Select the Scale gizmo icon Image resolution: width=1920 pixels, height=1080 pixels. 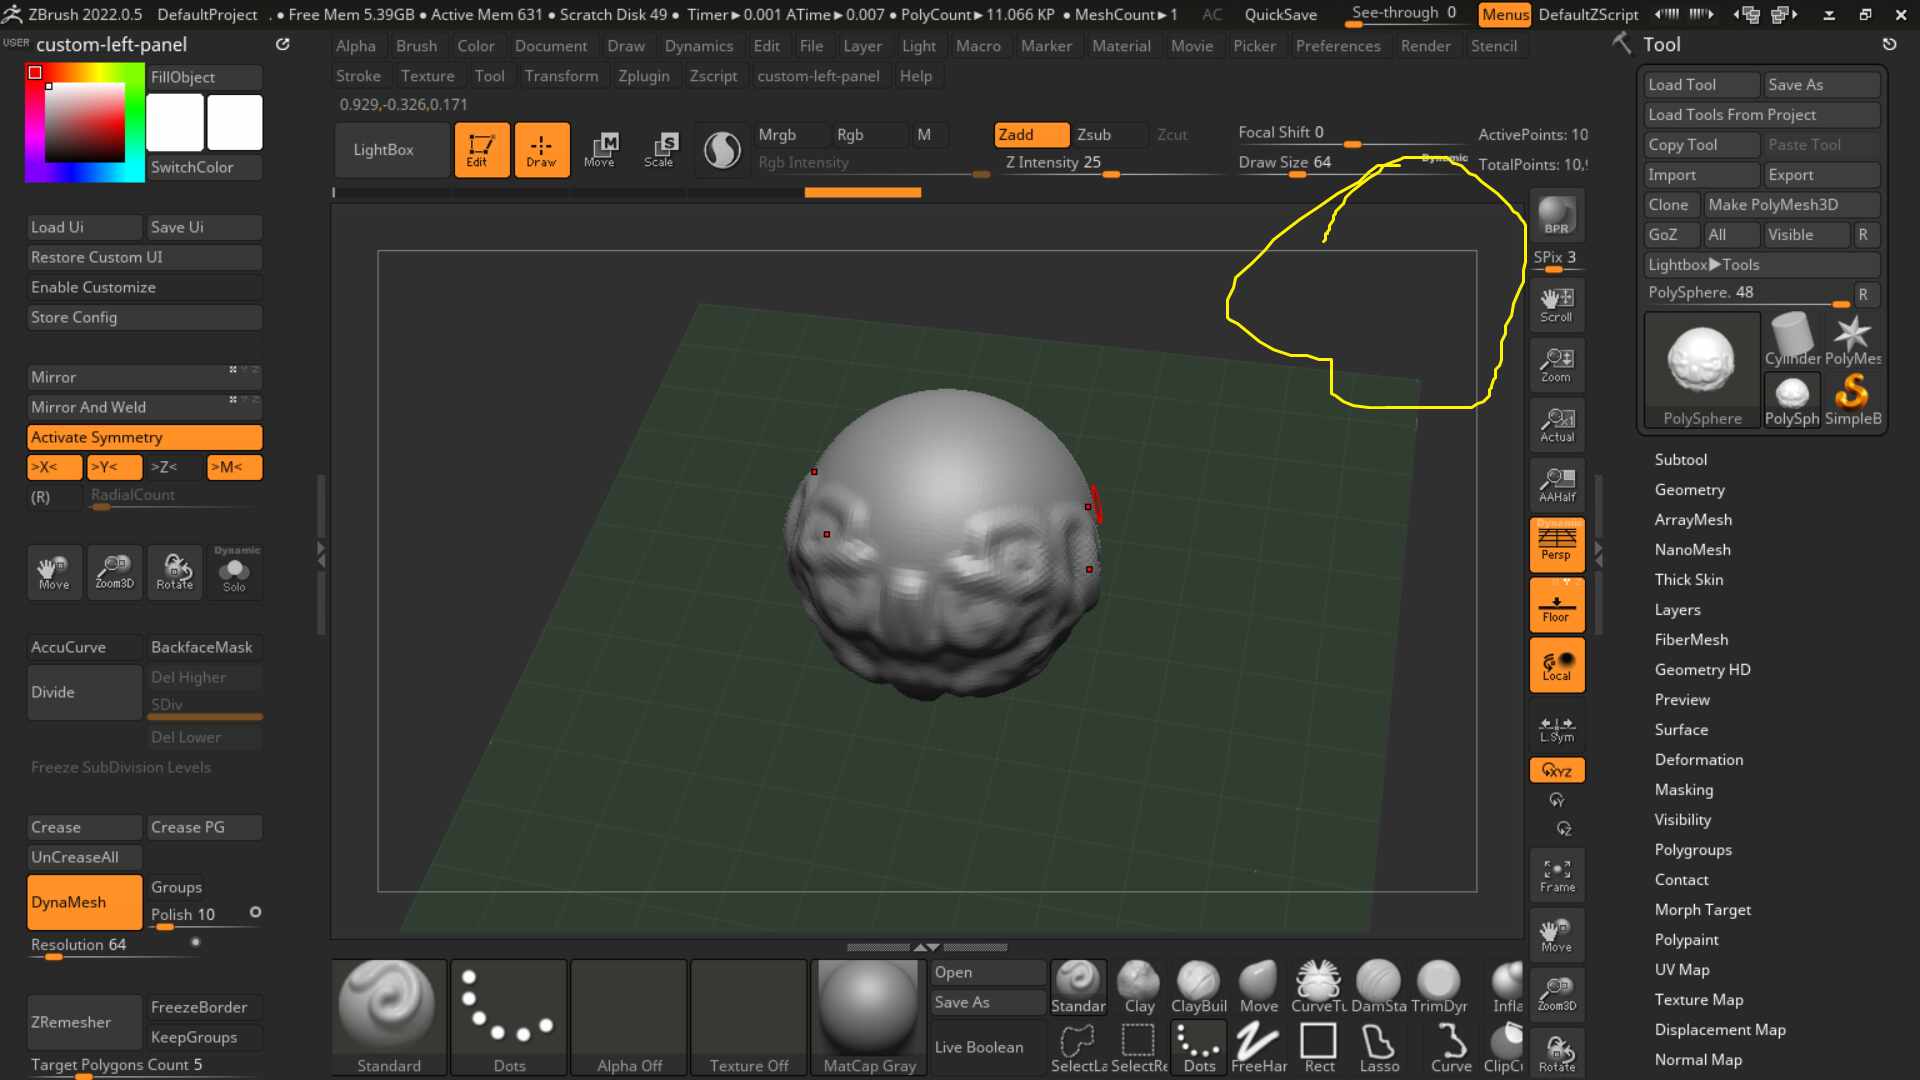(658, 149)
